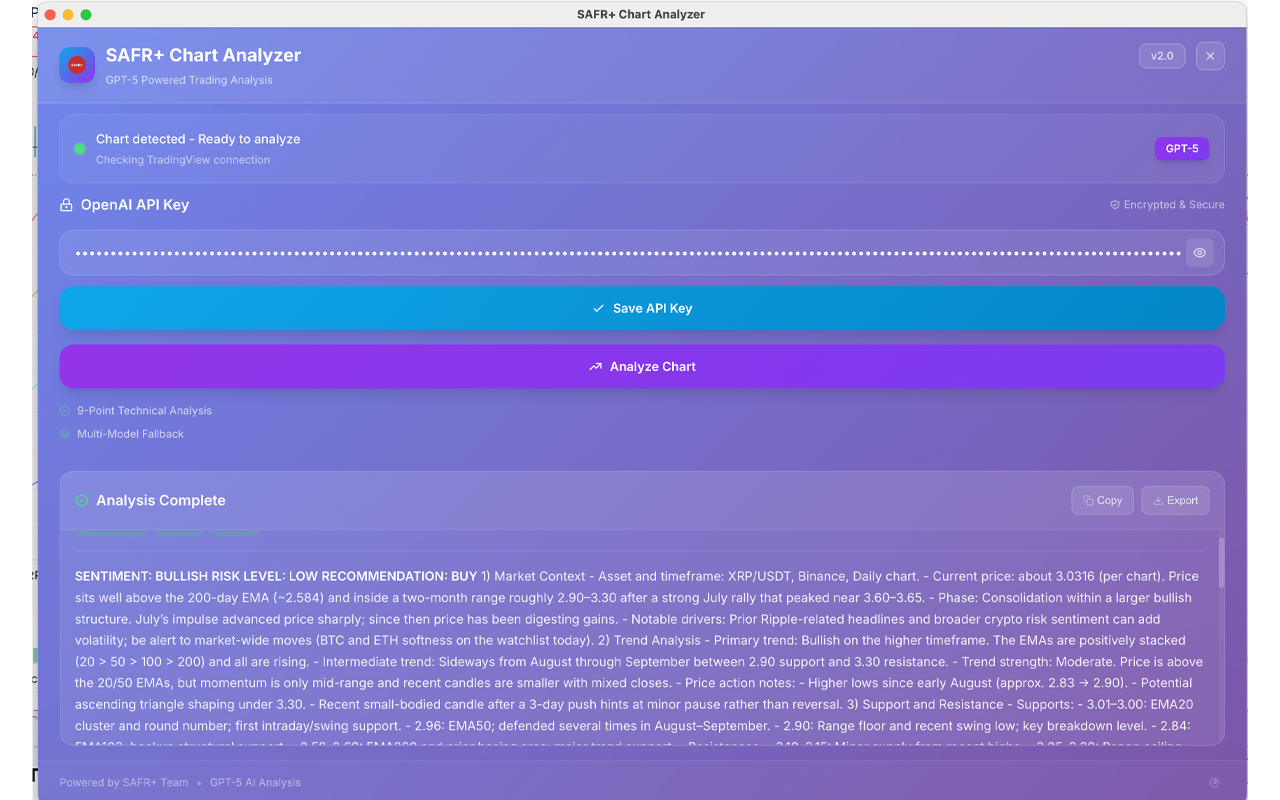Click the footer icon at bottom right
The width and height of the screenshot is (1280, 800).
[x=1214, y=783]
